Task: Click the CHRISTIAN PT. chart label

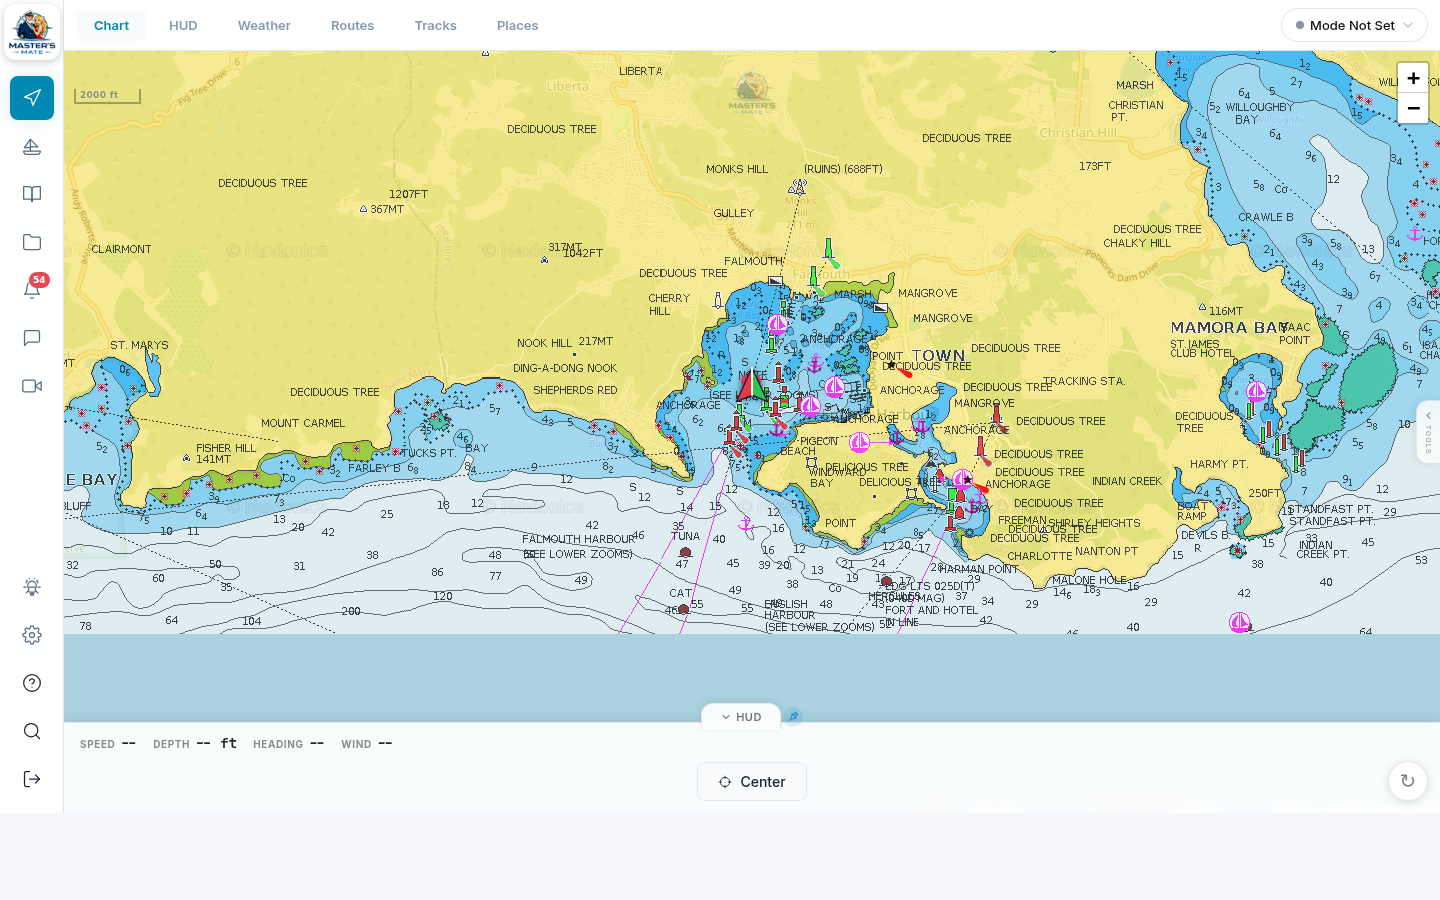Action: 1136,111
